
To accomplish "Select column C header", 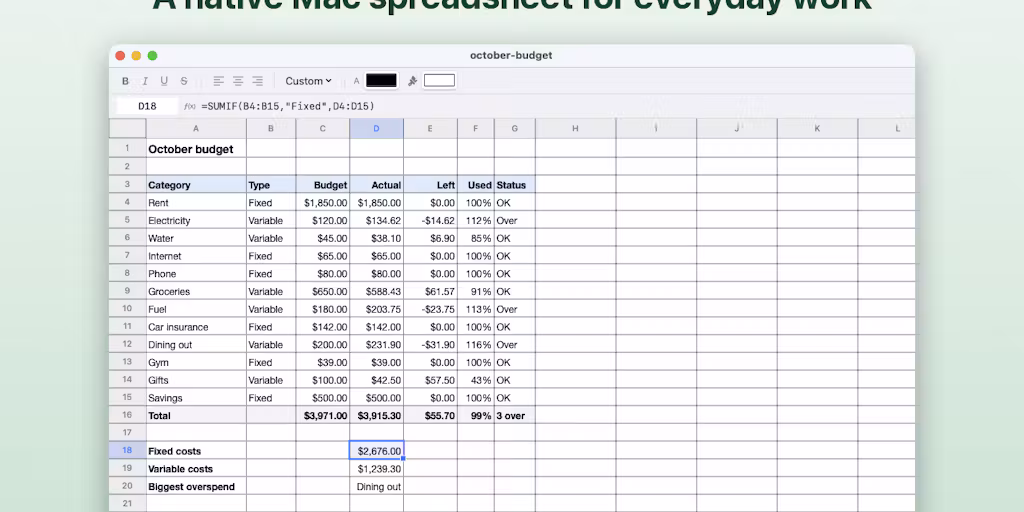I will click(x=323, y=129).
